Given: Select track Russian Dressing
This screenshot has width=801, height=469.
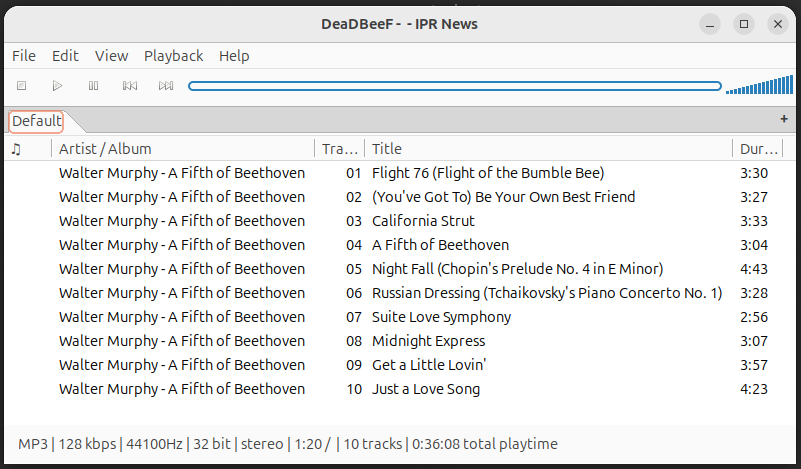Looking at the screenshot, I should pos(547,293).
